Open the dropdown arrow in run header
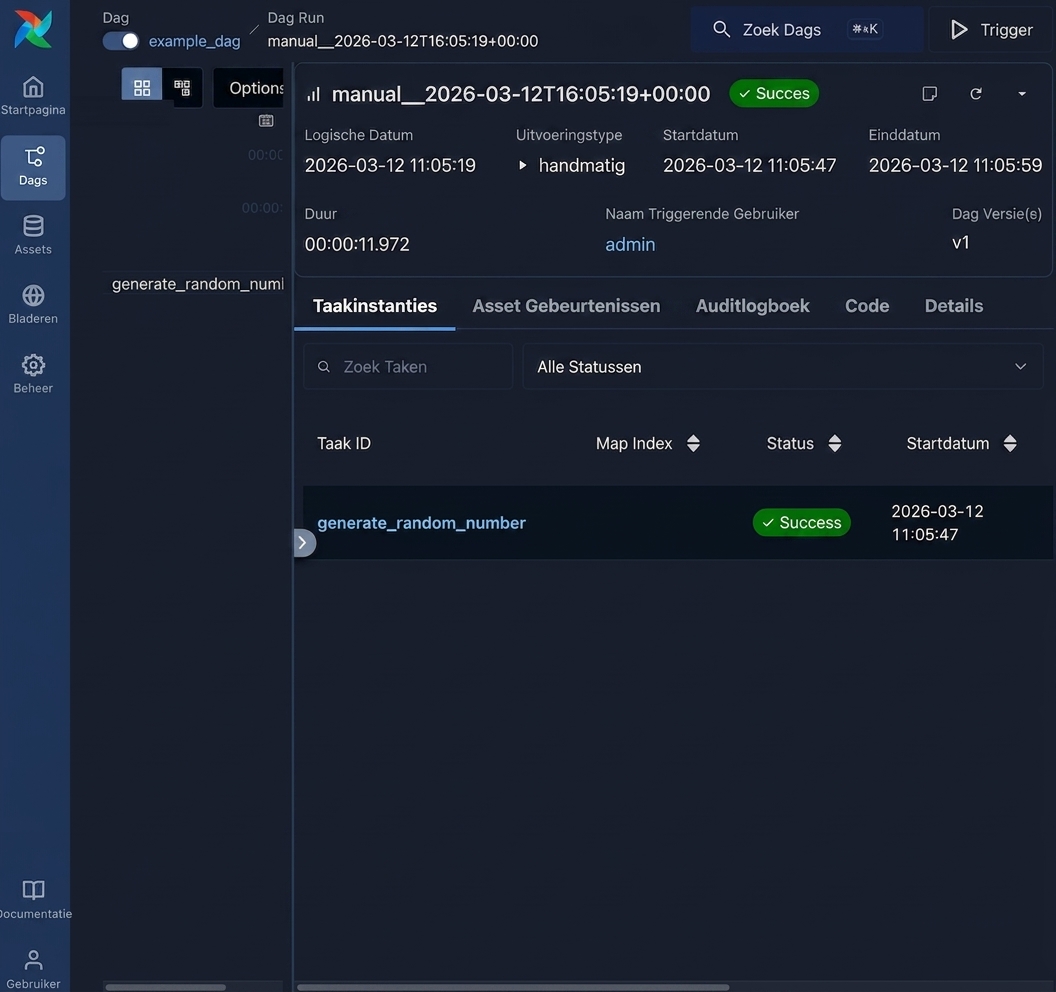 (1022, 94)
